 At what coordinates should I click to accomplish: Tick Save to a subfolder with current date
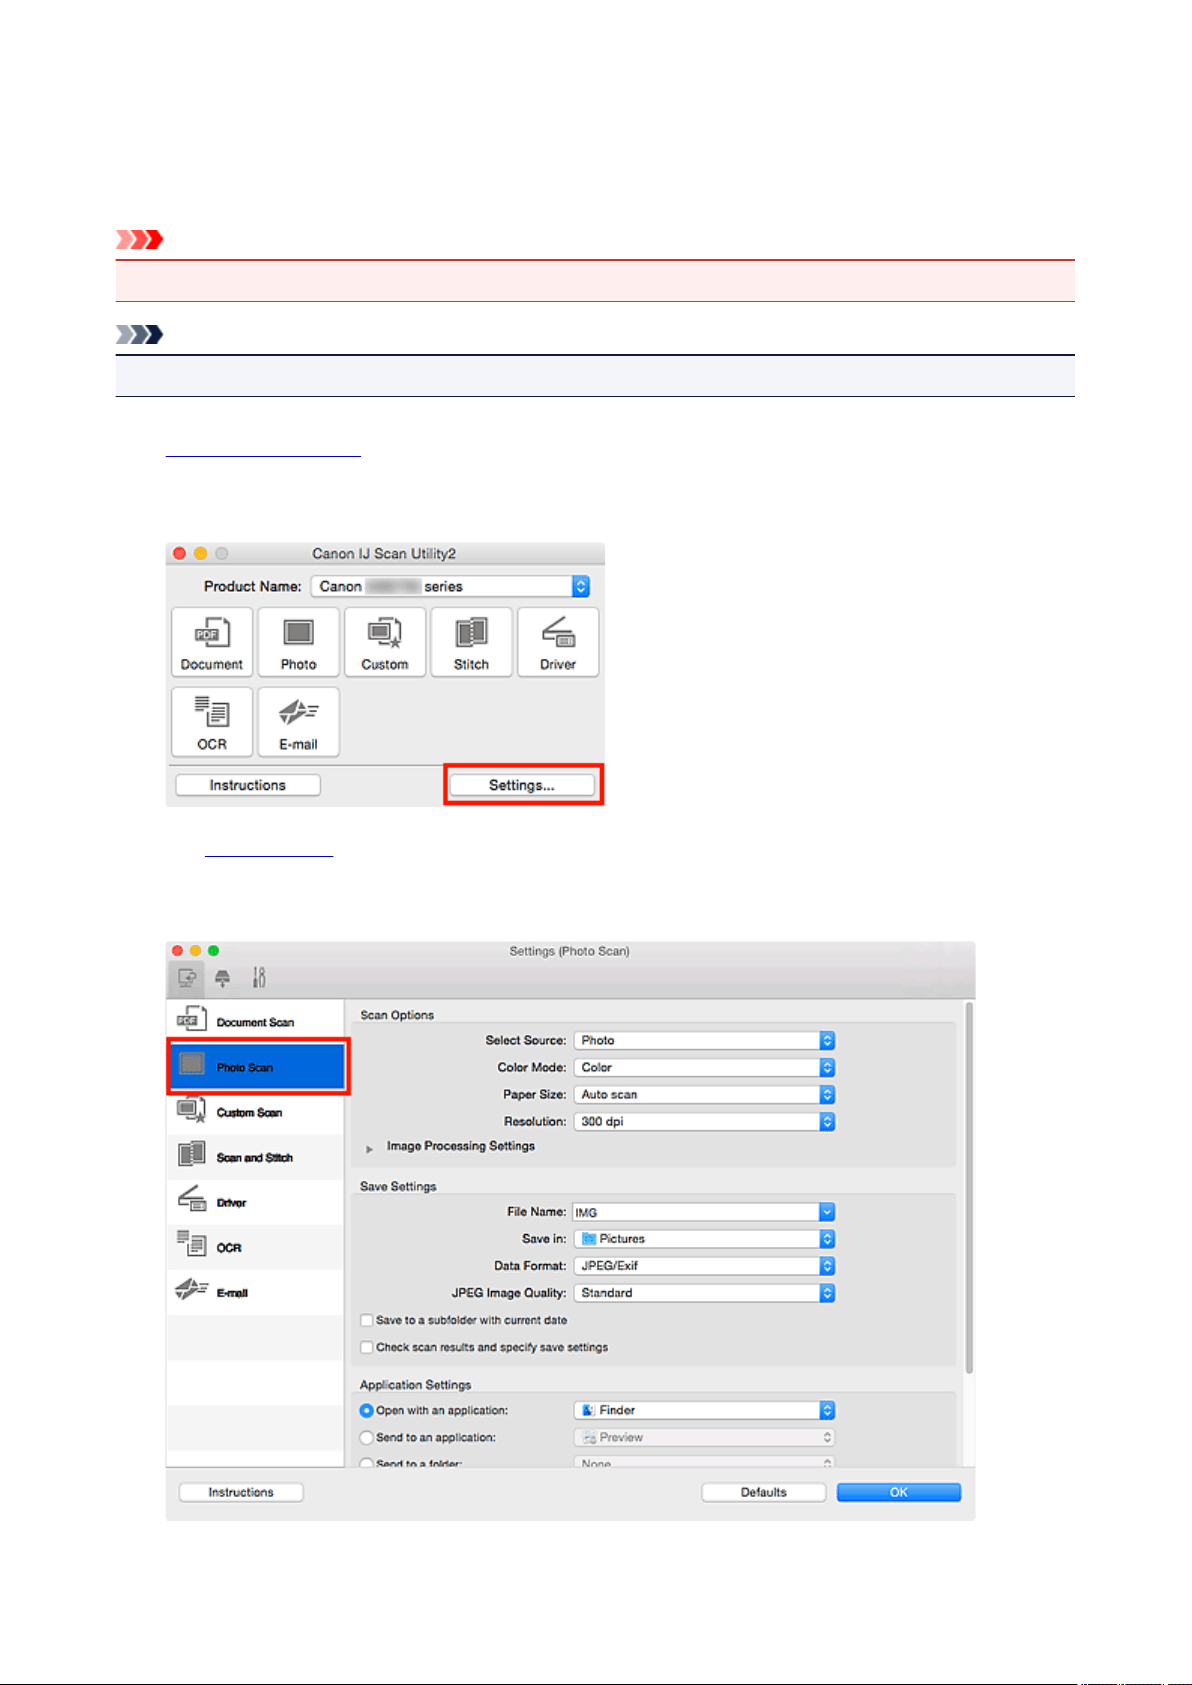(x=367, y=1320)
